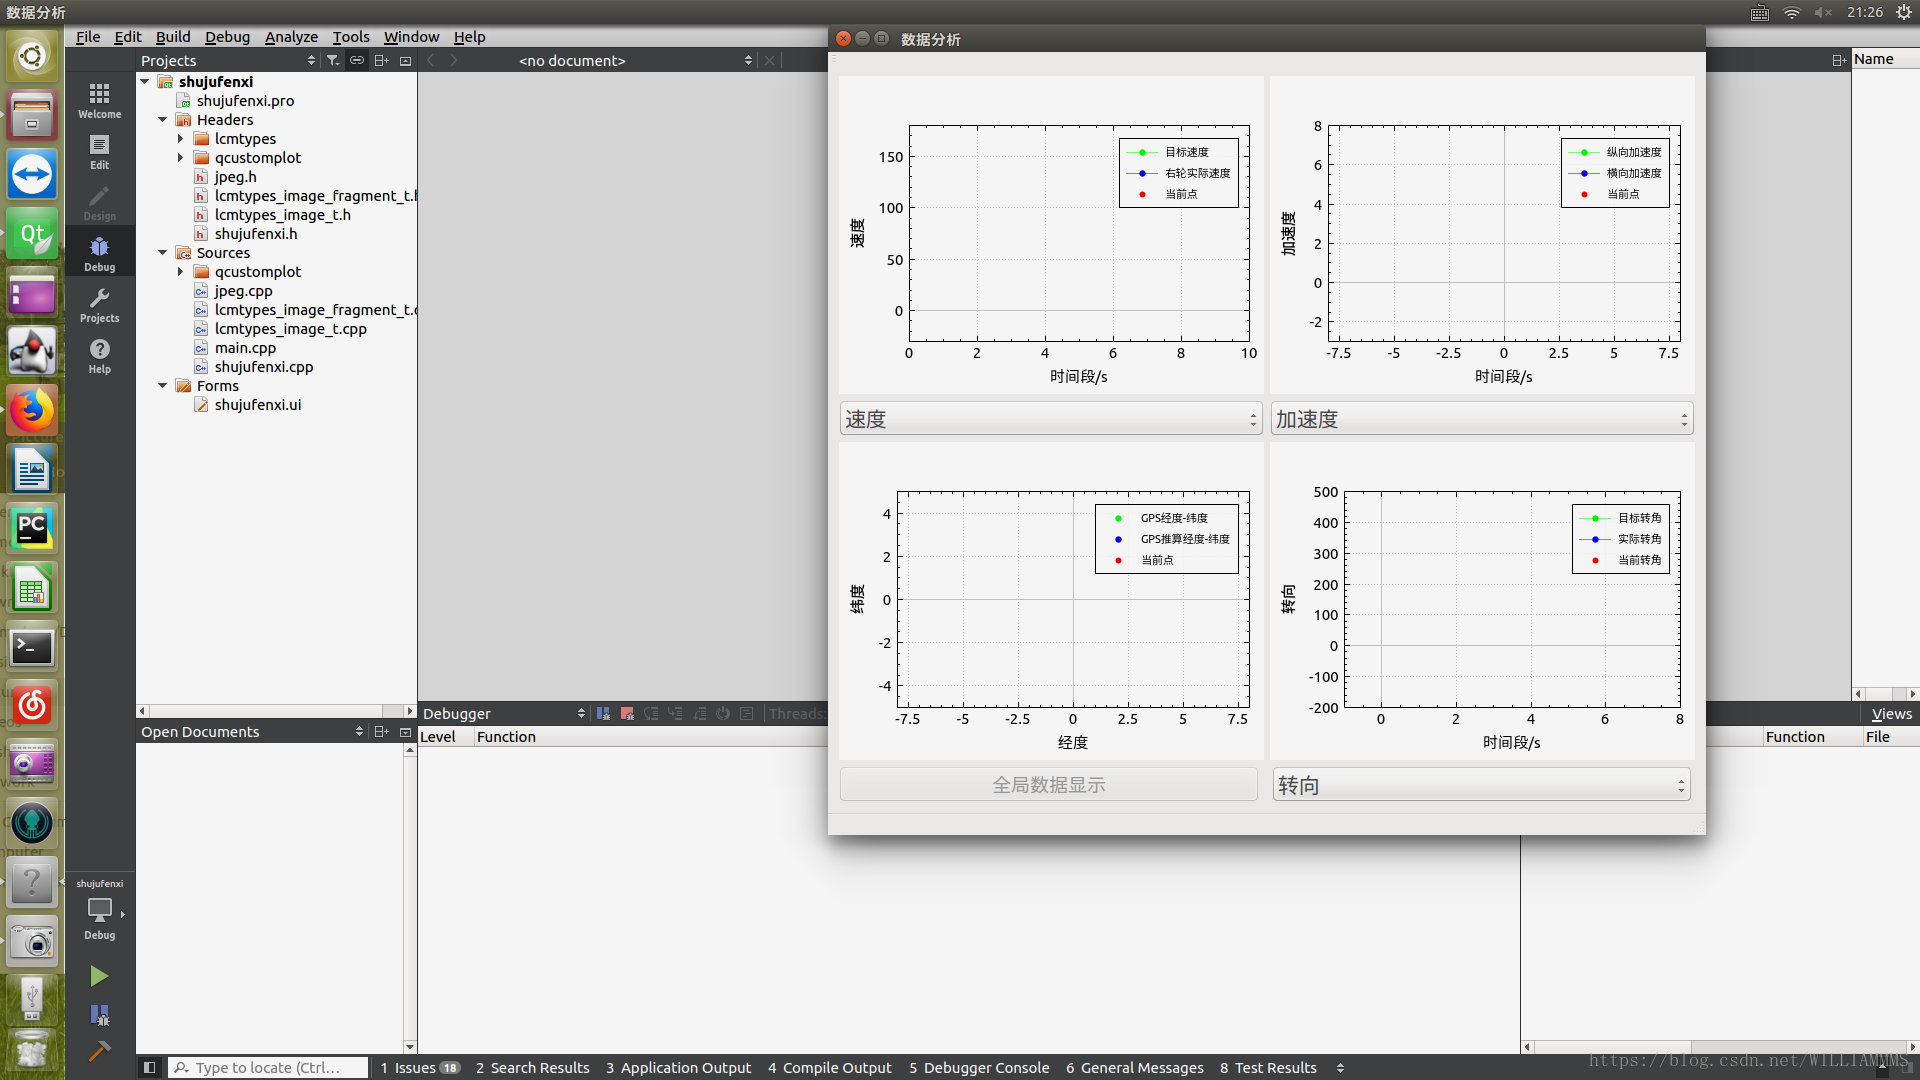Toggle link-with-editor icon in Projects panel
1920x1080 pixels.
tap(357, 61)
